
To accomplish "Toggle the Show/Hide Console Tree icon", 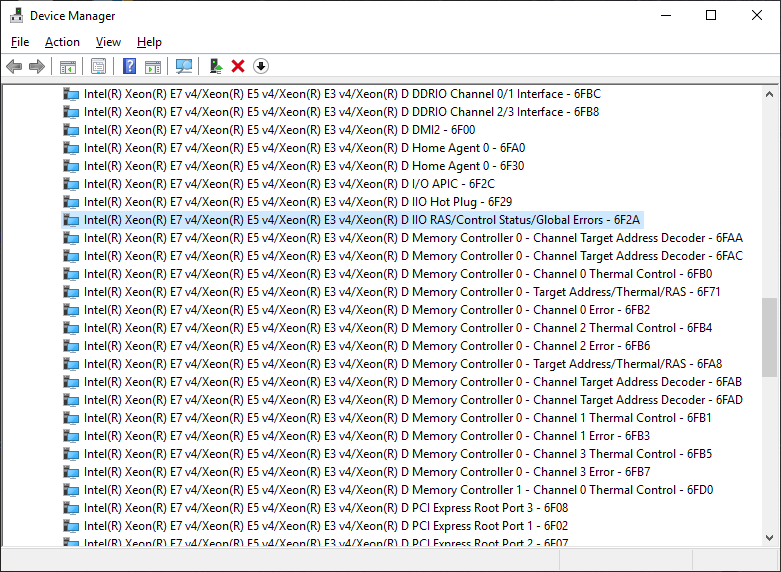I will coord(68,66).
